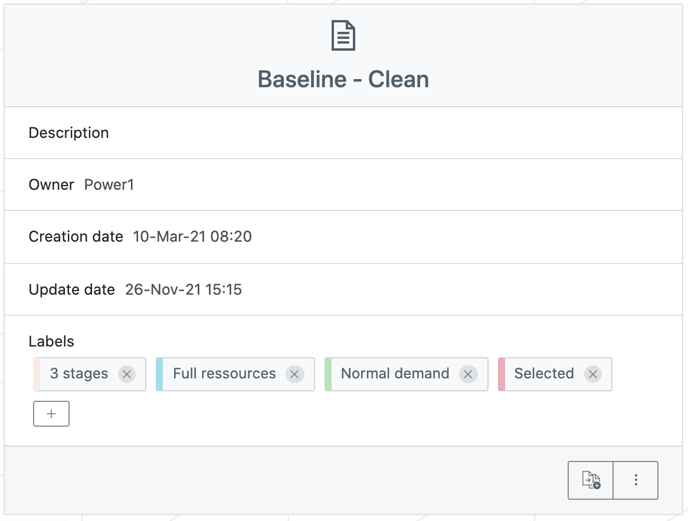Click the document export icon button

coord(591,480)
